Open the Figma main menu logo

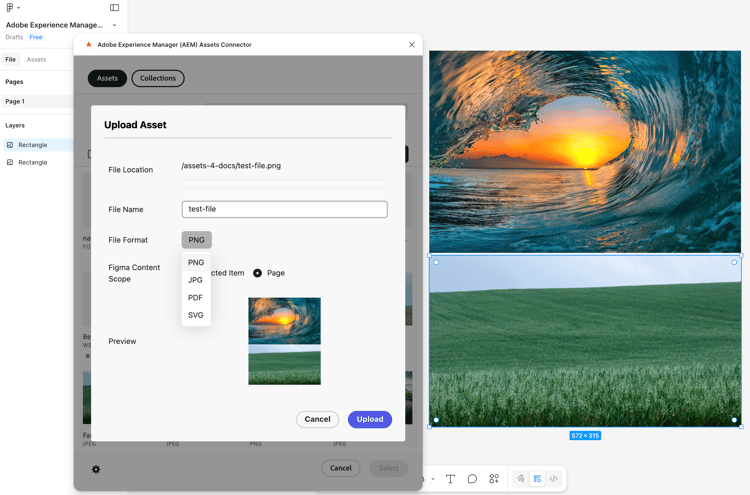[10, 7]
